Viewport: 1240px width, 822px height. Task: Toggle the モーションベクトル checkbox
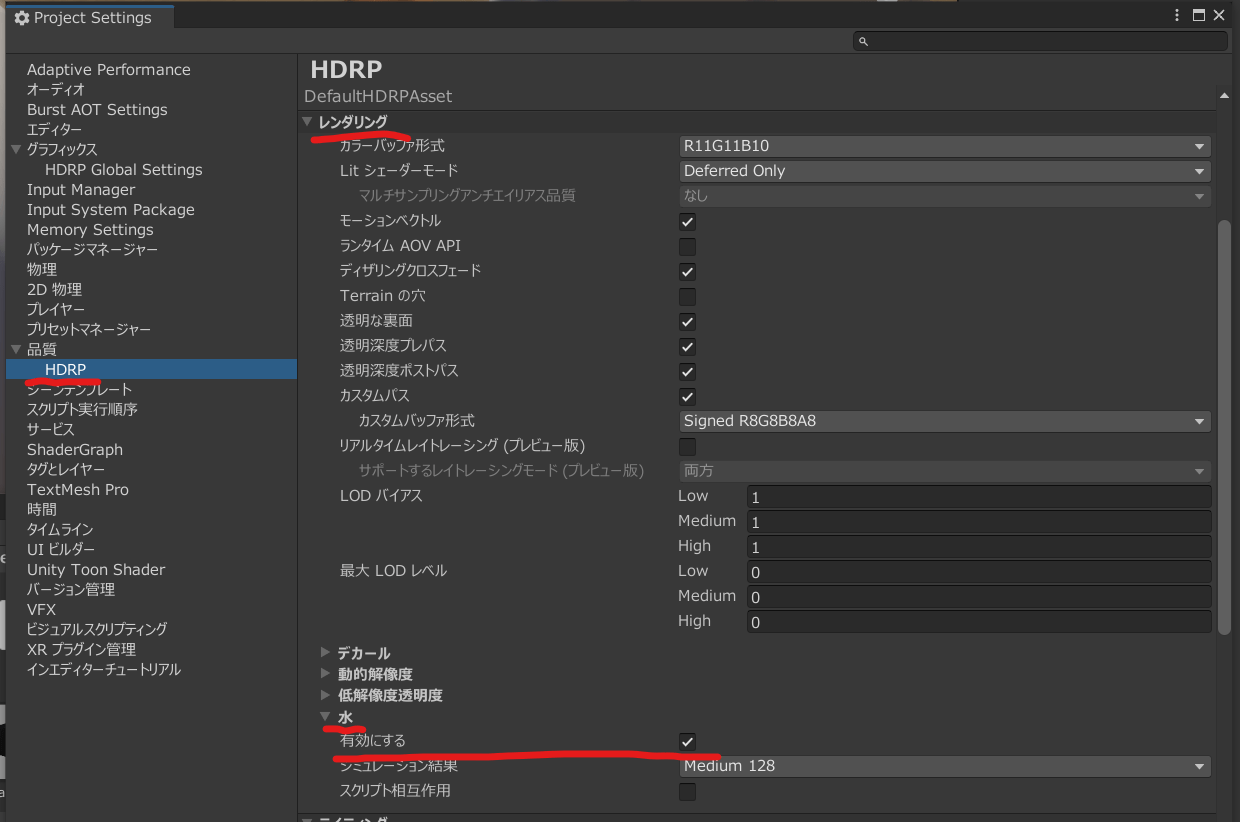click(687, 221)
